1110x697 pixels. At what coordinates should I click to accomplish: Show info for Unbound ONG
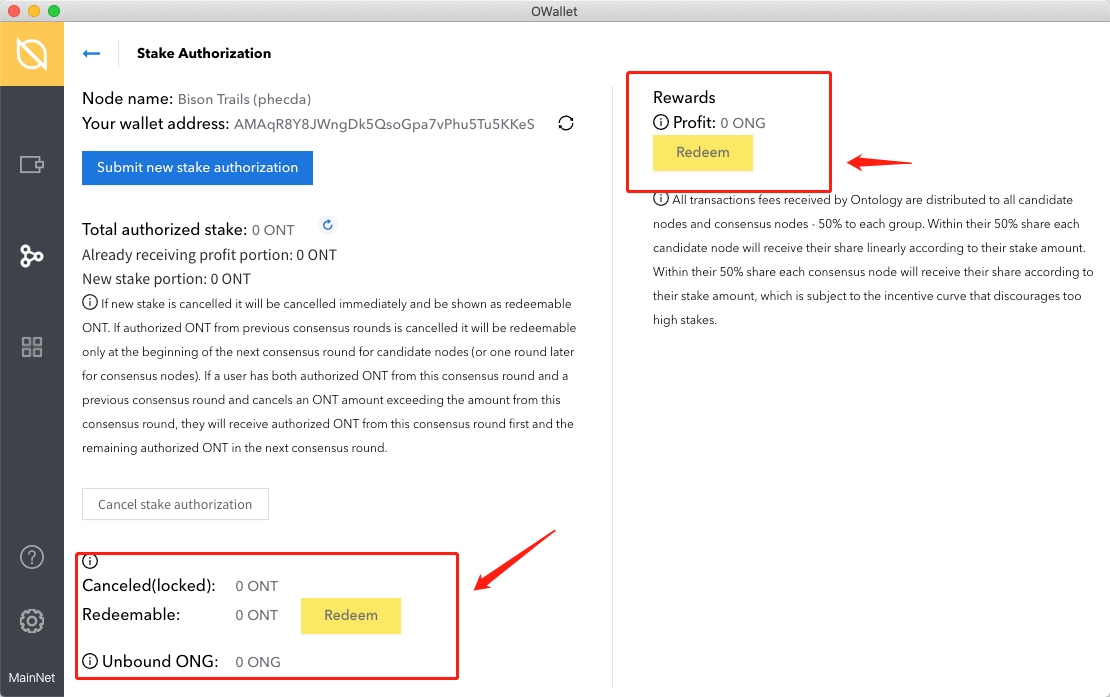pos(90,661)
